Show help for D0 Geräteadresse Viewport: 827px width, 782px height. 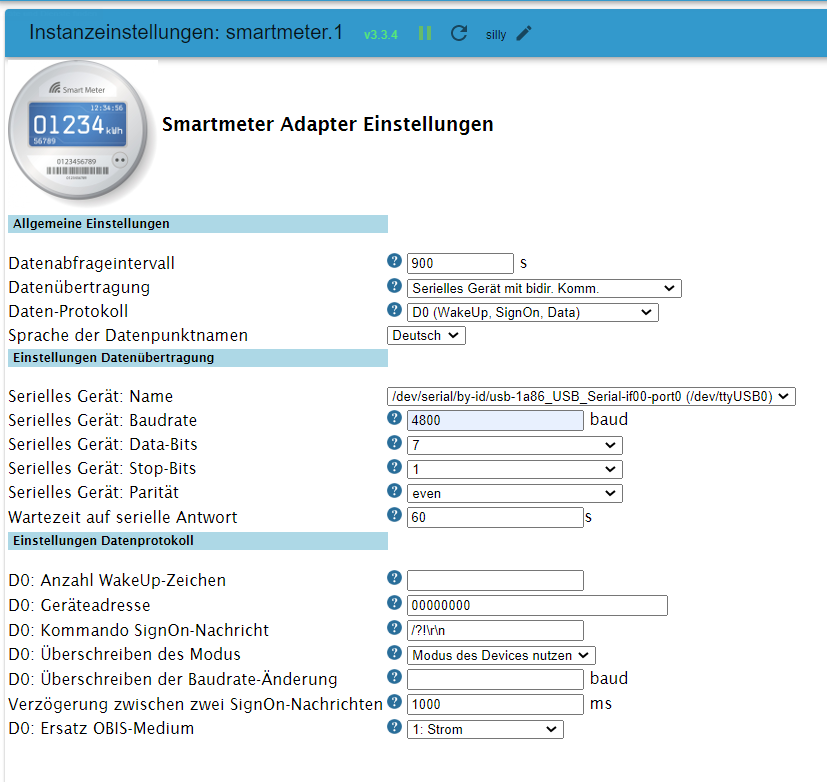[x=394, y=602]
